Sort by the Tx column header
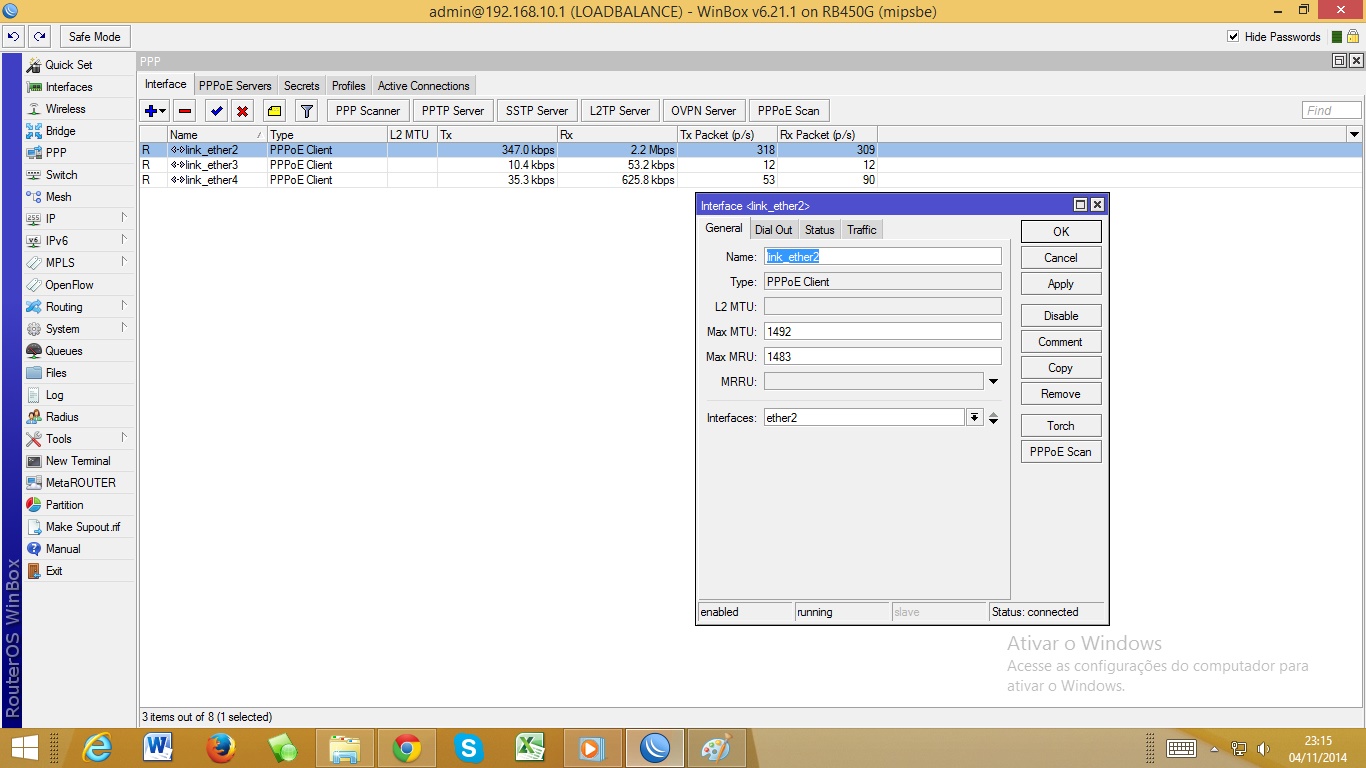The width and height of the screenshot is (1366, 768). coord(497,134)
